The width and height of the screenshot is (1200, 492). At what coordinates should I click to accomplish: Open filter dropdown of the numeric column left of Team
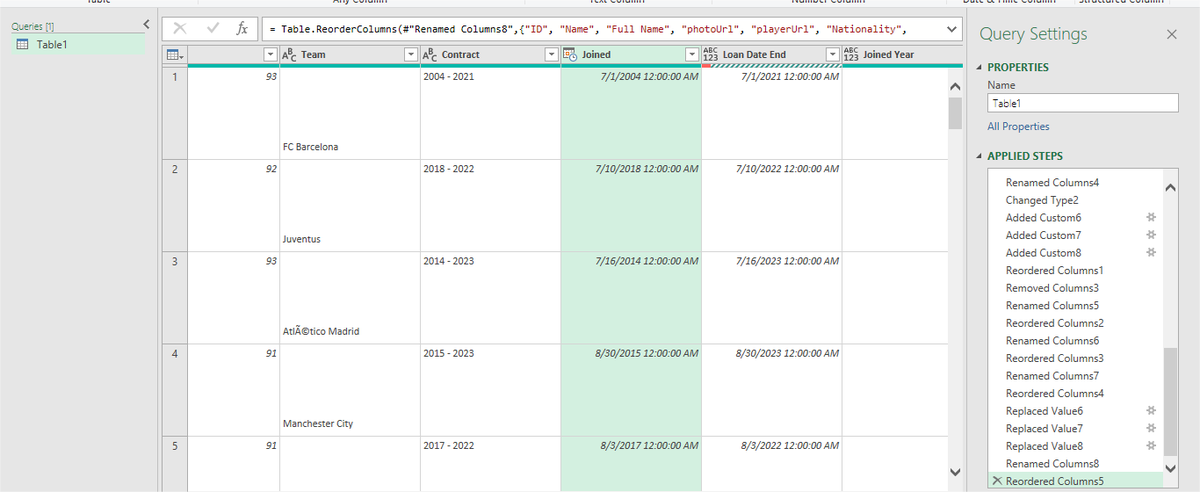[270, 55]
